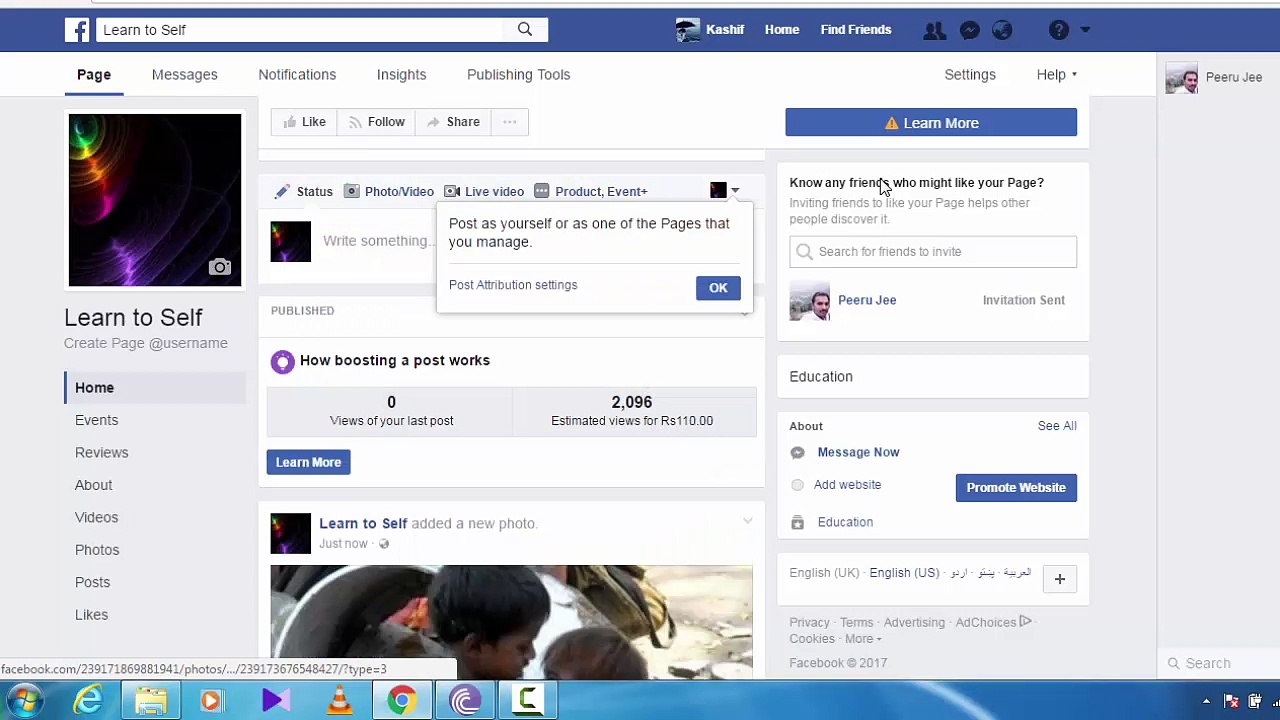Click the Product, Event+ icon
The width and height of the screenshot is (1280, 720).
[x=542, y=191]
